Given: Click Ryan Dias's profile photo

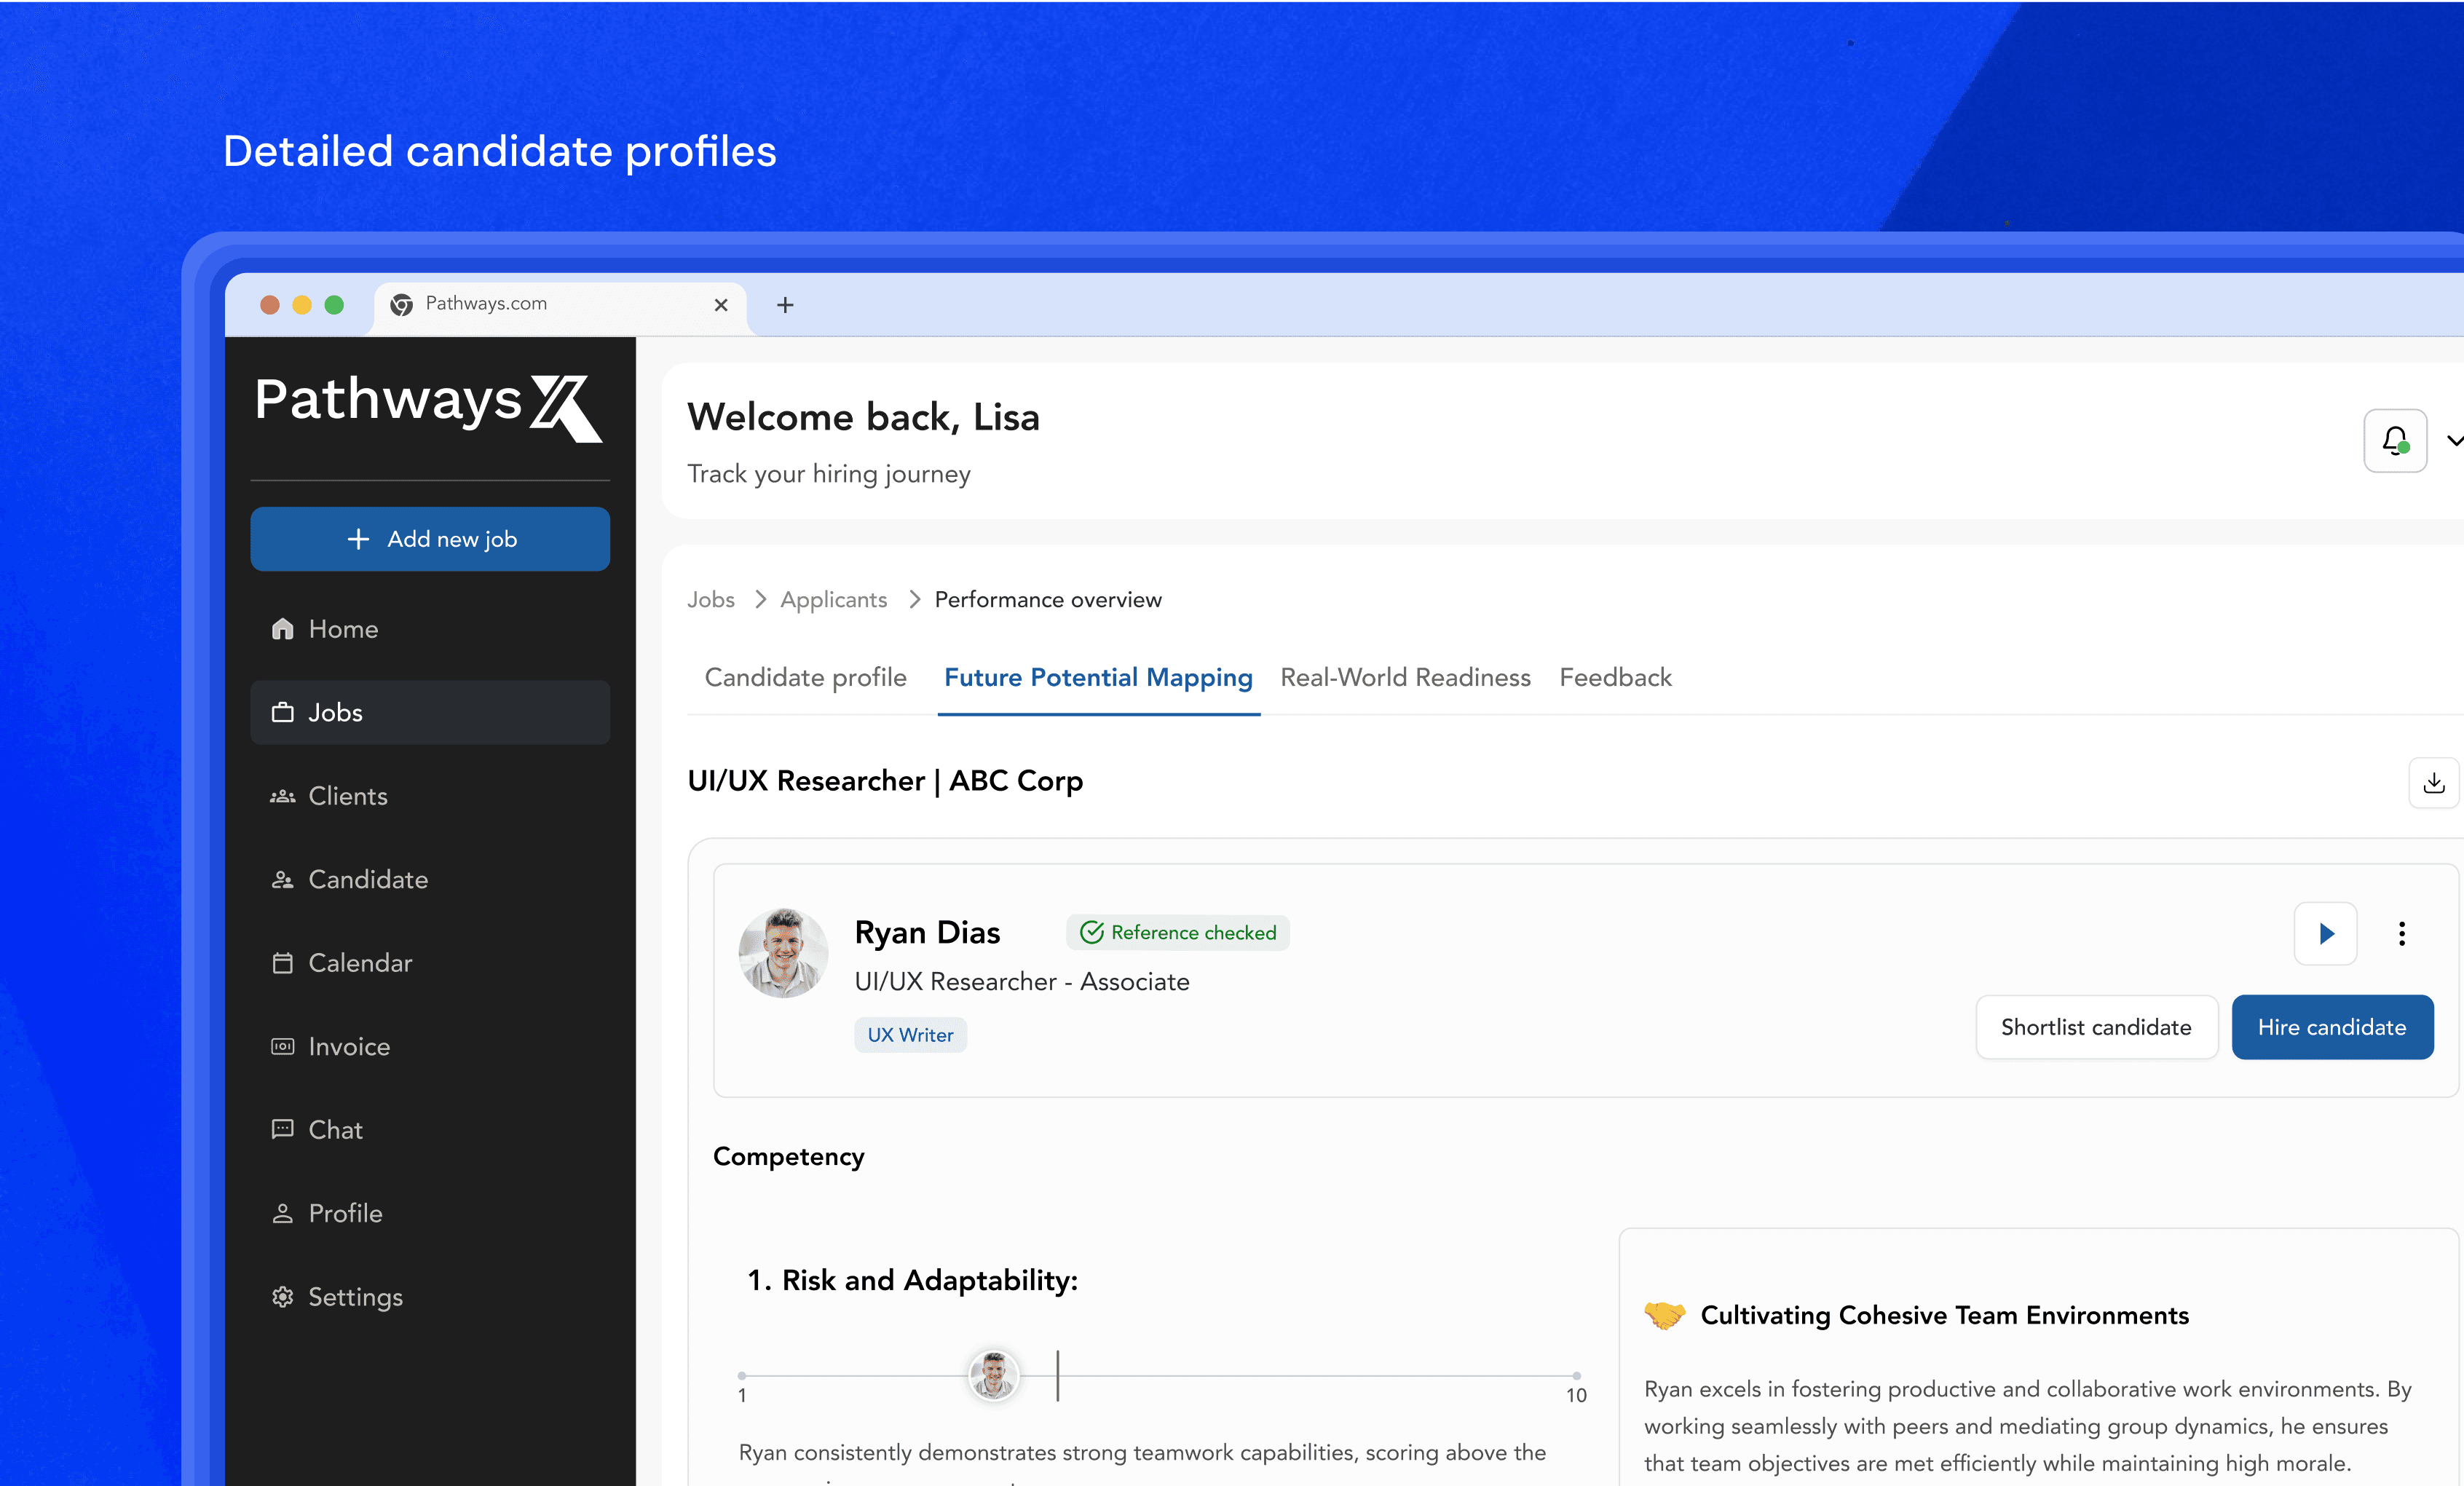Looking at the screenshot, I should pyautogui.click(x=783, y=953).
